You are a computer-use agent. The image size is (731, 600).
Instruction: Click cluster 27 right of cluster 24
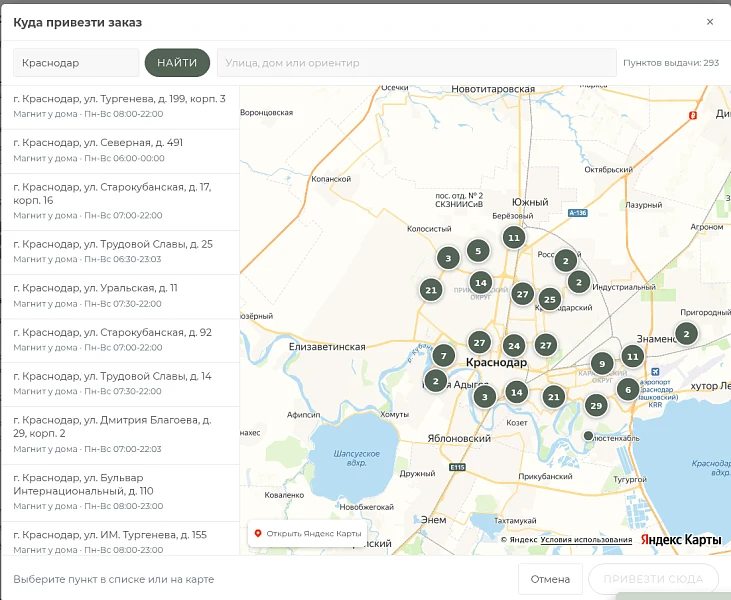545,345
